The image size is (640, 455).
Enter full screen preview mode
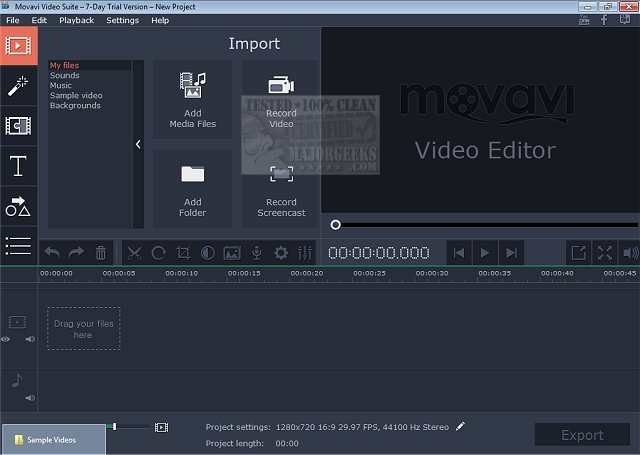tap(604, 253)
